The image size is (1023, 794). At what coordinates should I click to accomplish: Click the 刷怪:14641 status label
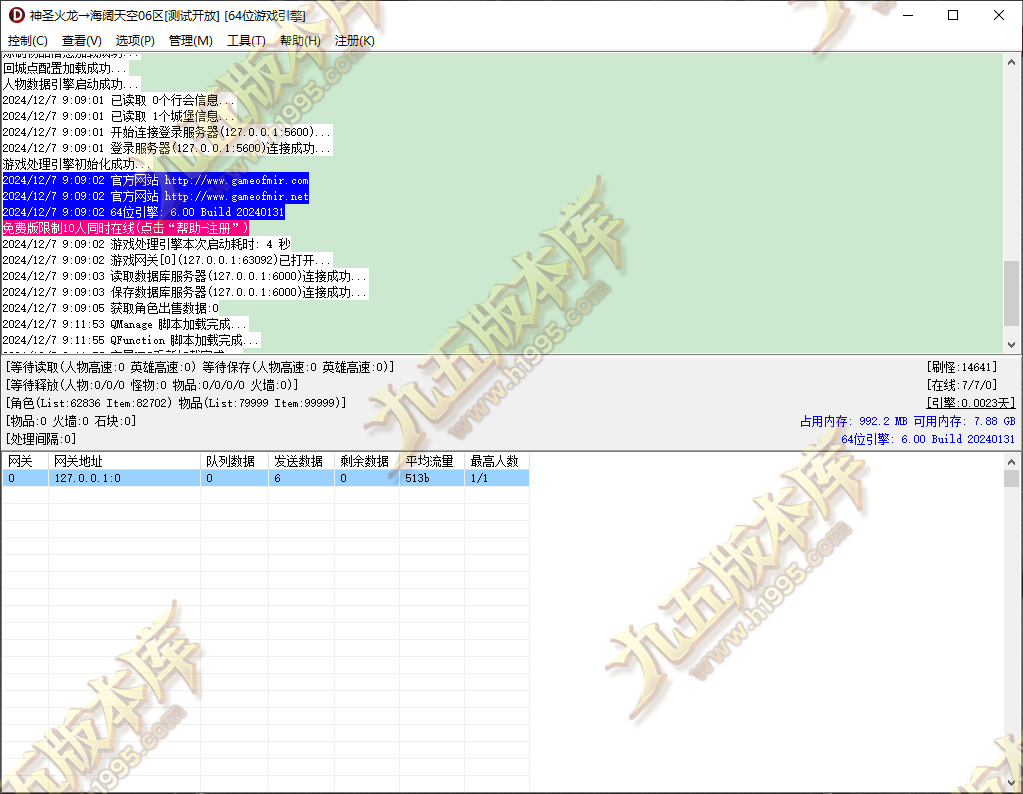[962, 367]
